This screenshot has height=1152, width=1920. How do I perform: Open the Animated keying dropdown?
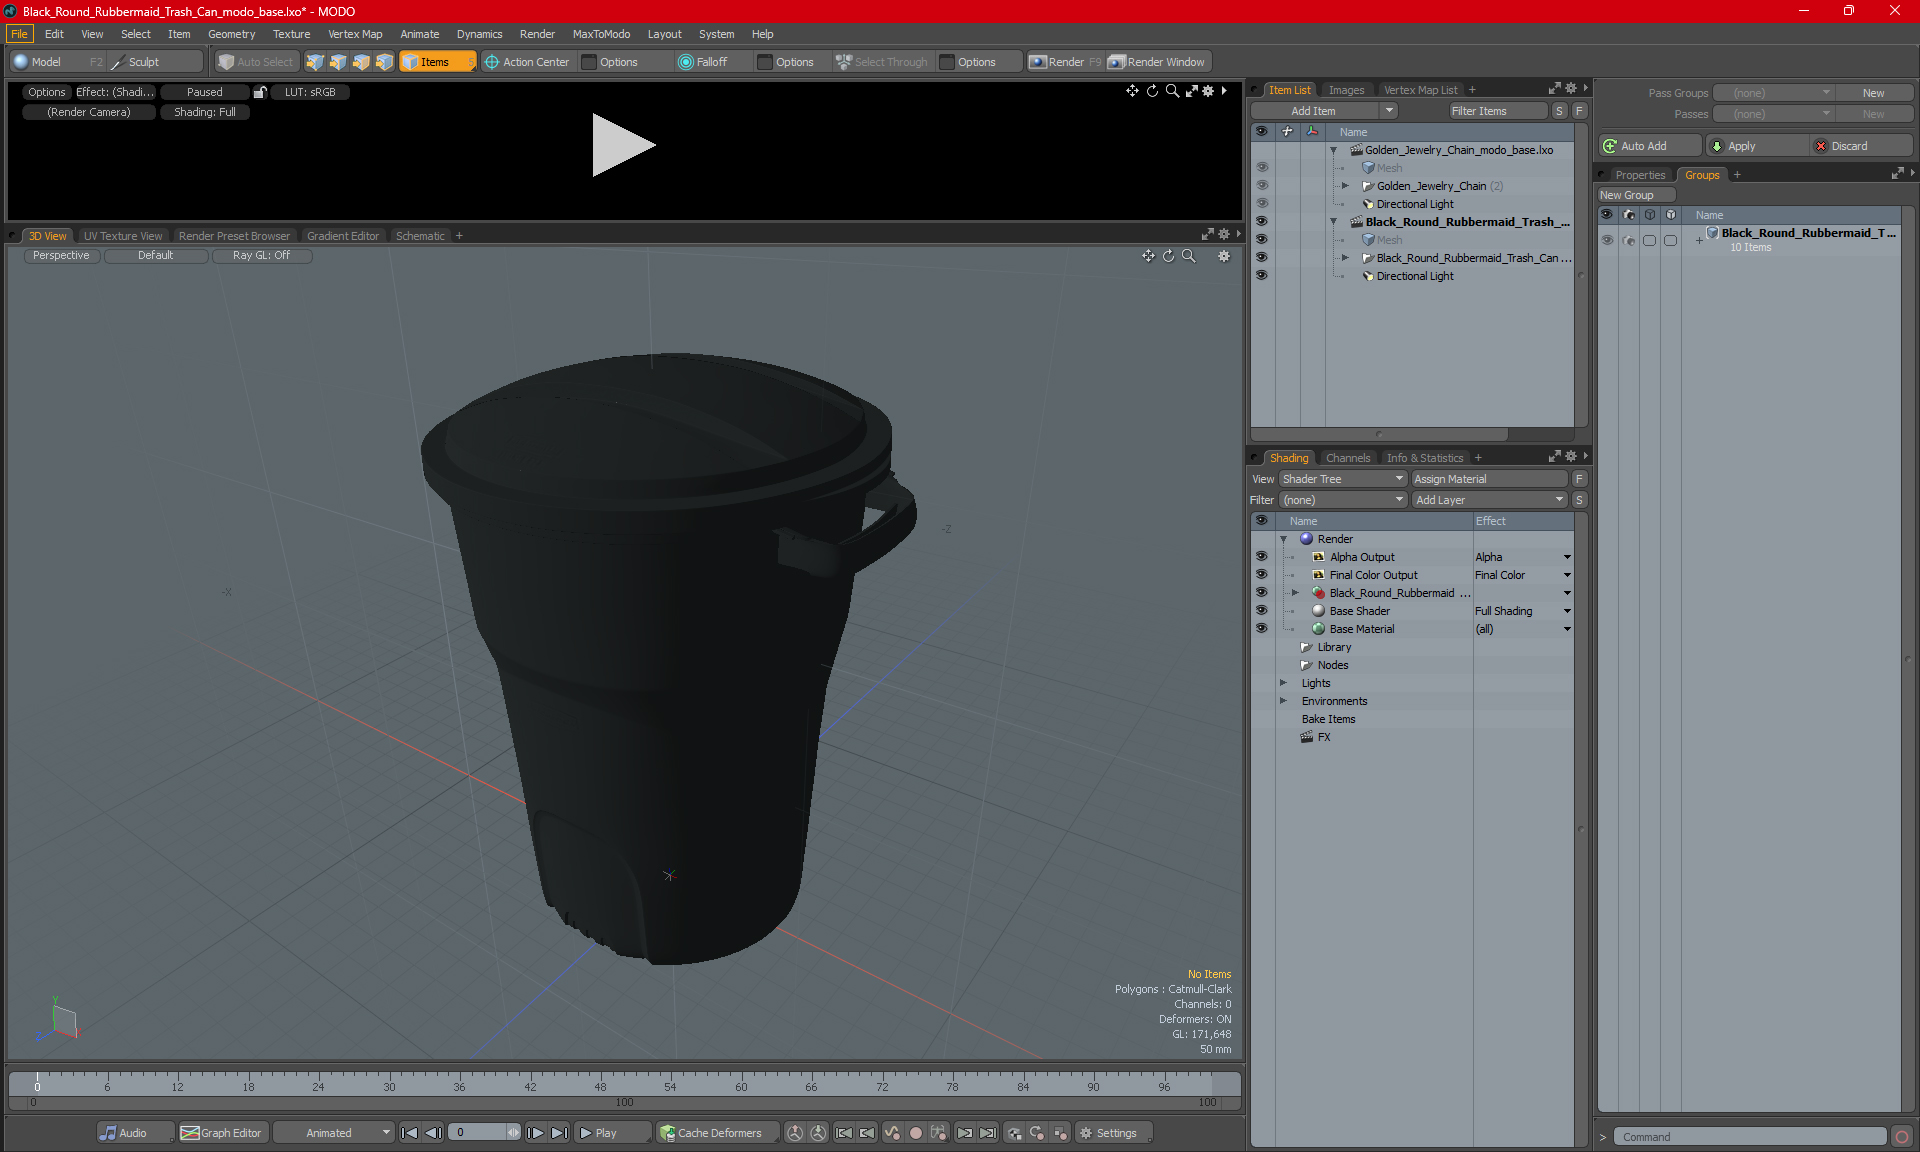[334, 1133]
